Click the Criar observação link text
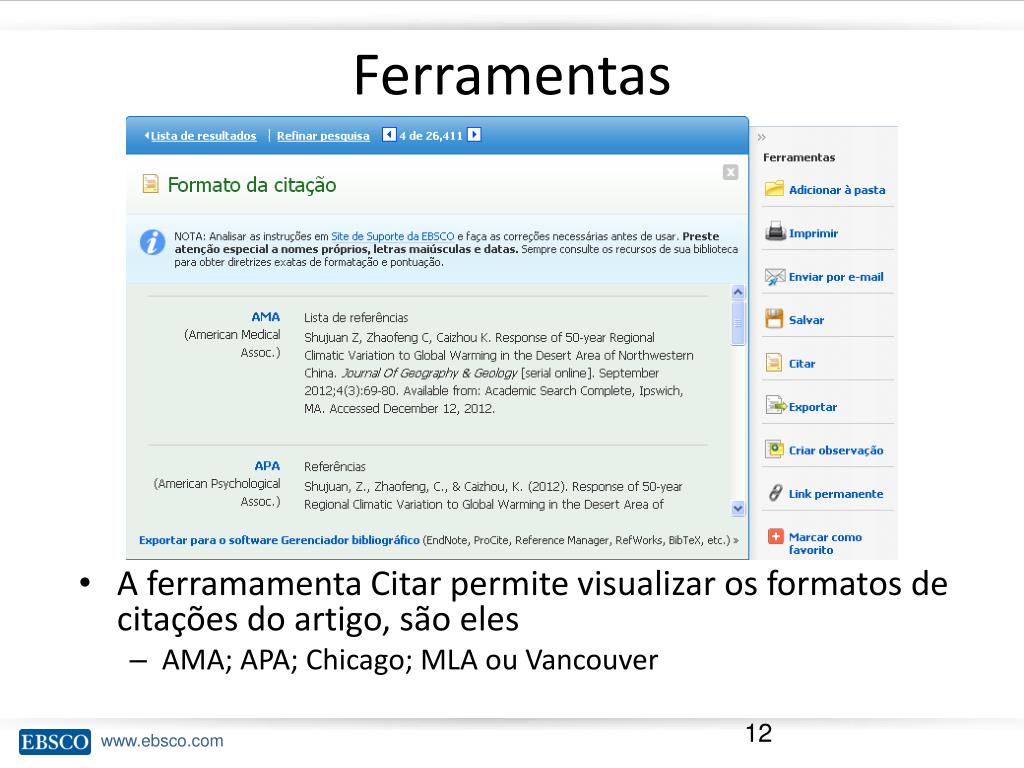 [x=836, y=451]
